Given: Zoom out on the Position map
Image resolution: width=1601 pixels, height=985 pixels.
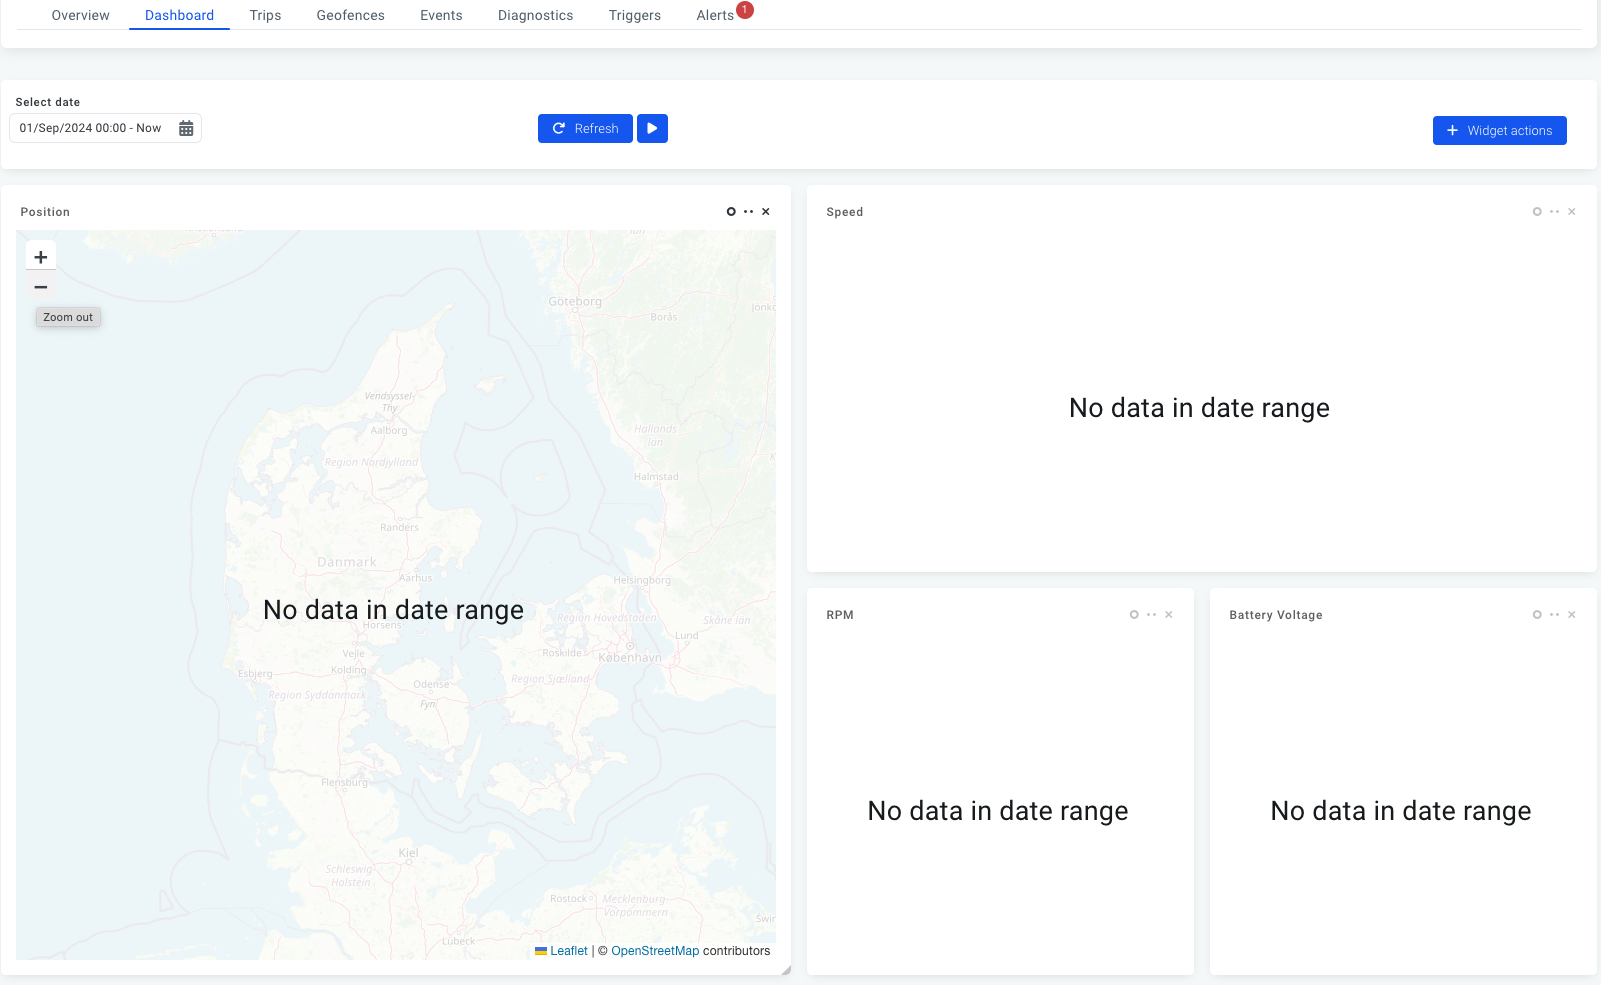Looking at the screenshot, I should pos(41,287).
